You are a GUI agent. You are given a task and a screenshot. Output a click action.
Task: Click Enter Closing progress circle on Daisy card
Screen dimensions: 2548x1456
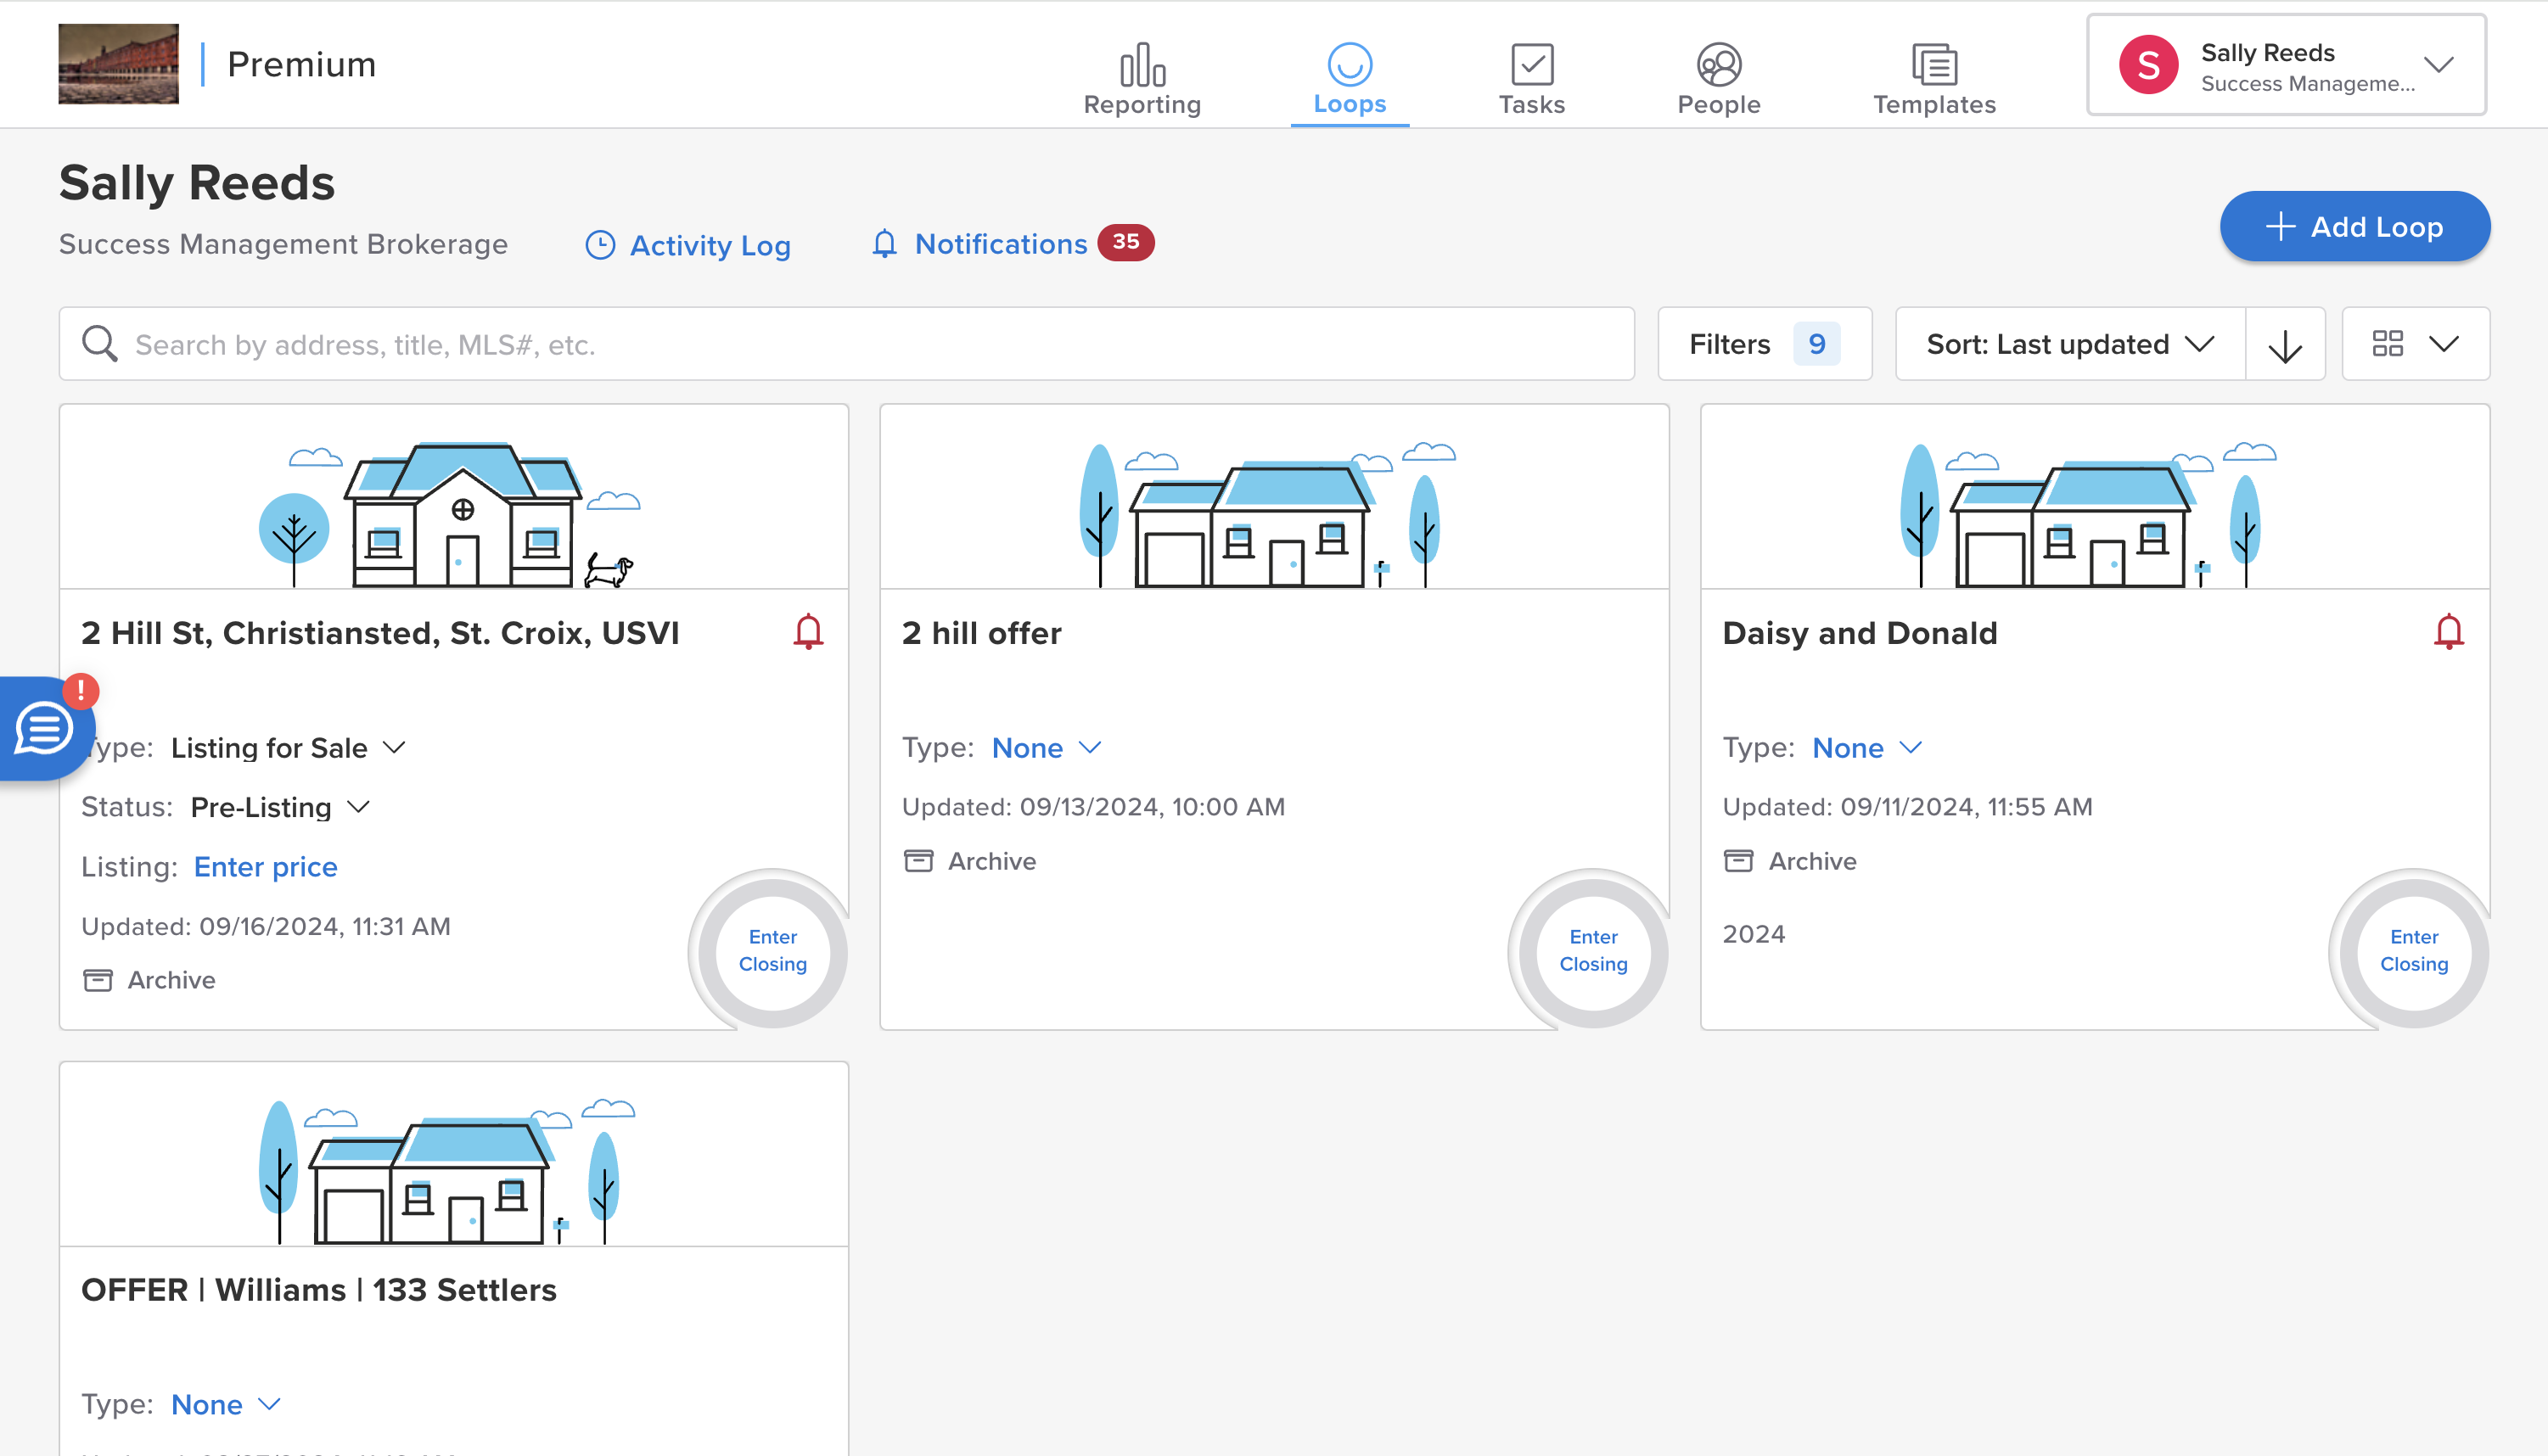point(2413,950)
